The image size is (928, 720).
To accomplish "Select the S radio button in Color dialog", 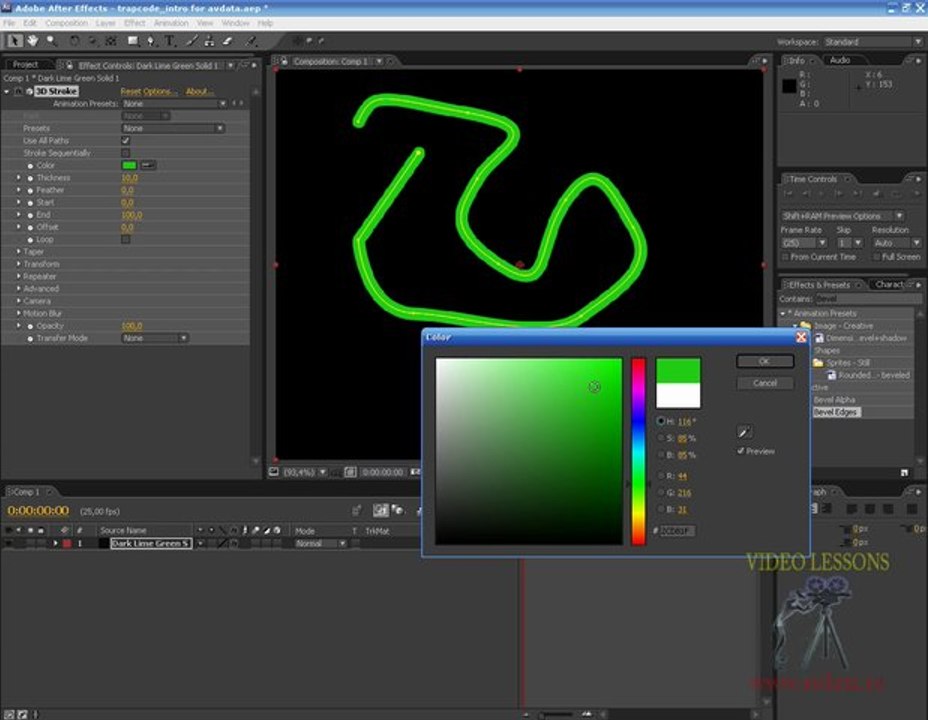I will (661, 438).
